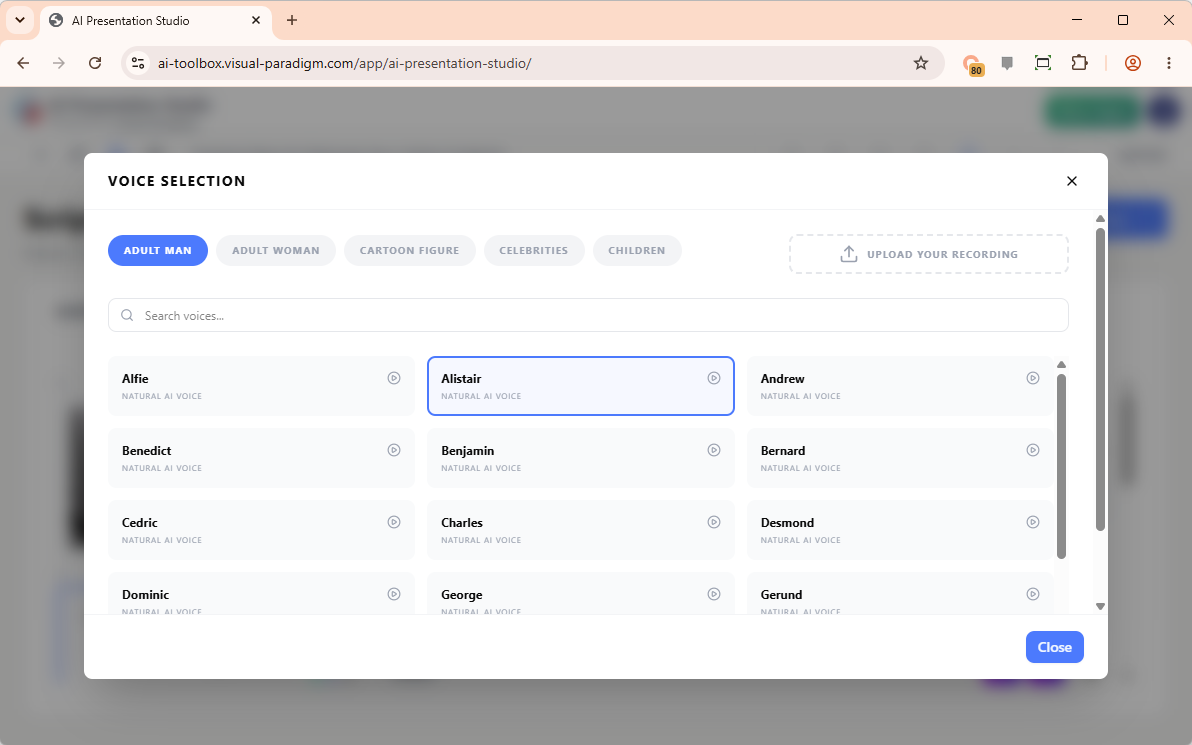Select the Adult Man voice category
Image resolution: width=1192 pixels, height=745 pixels.
click(x=157, y=250)
